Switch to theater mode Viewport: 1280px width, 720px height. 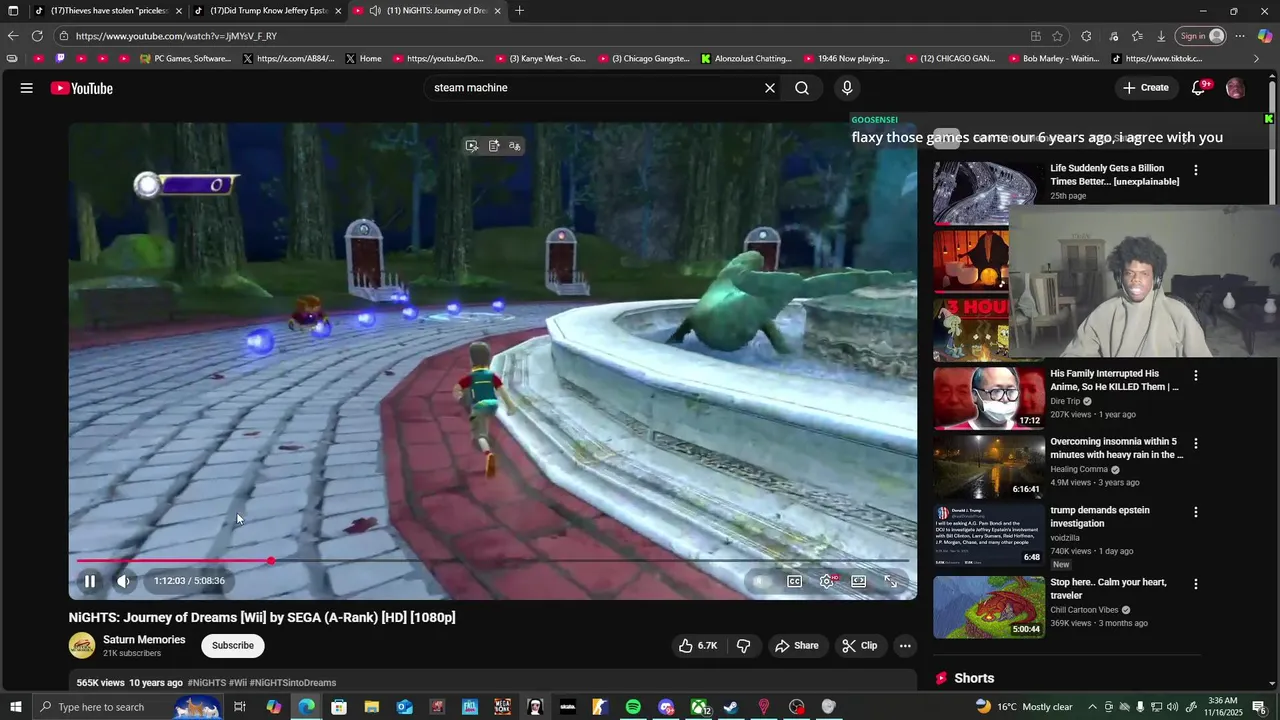point(859,581)
